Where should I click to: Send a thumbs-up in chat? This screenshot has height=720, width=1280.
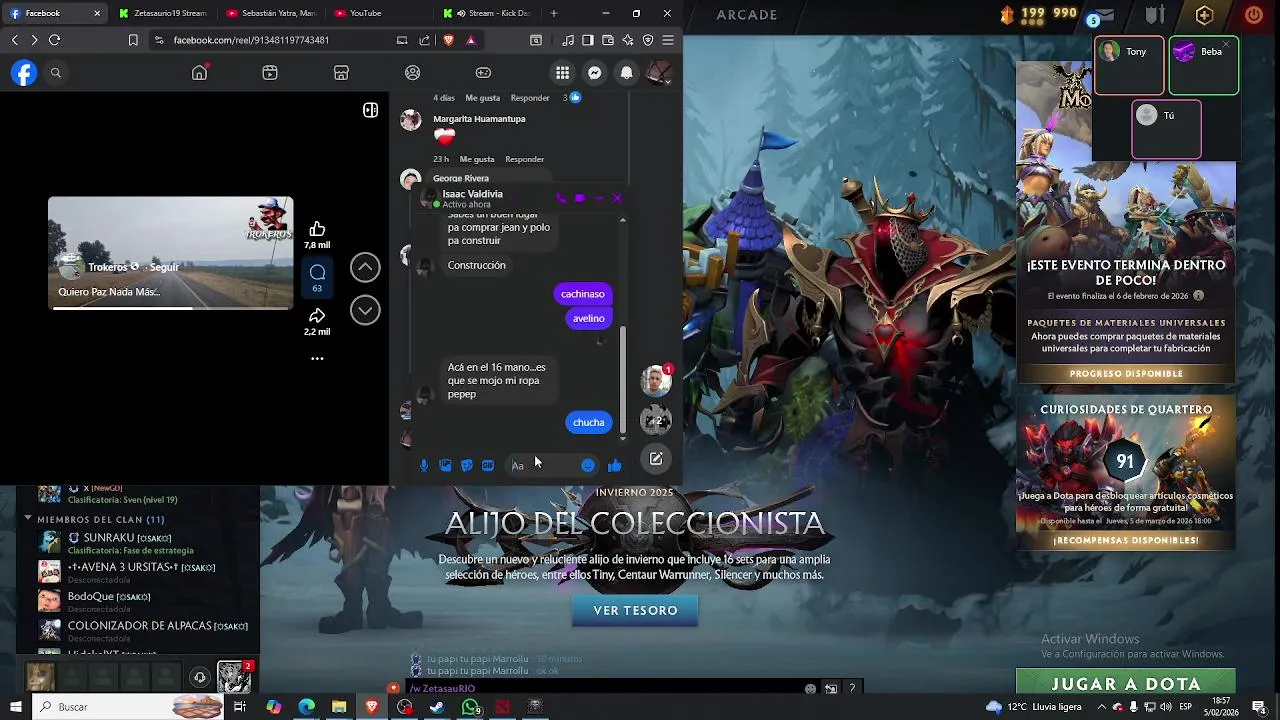(614, 465)
